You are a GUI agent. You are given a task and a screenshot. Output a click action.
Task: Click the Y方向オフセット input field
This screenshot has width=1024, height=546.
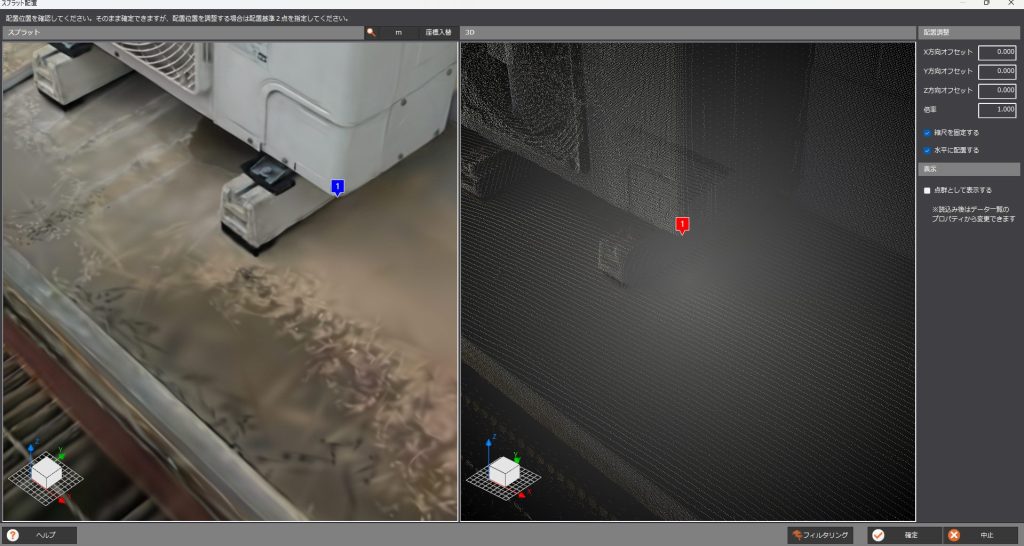coord(996,72)
